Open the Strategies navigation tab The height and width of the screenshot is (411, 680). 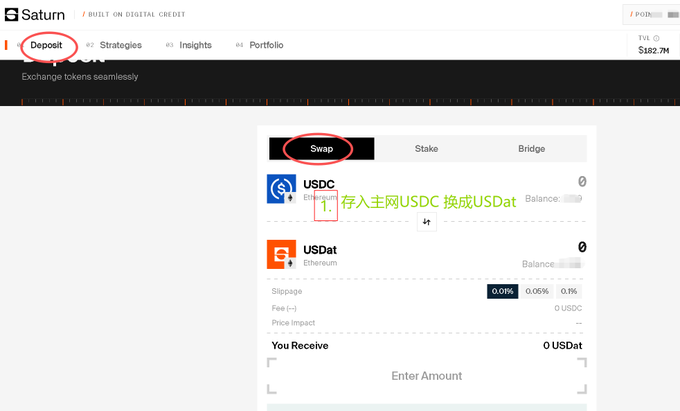click(x=121, y=45)
